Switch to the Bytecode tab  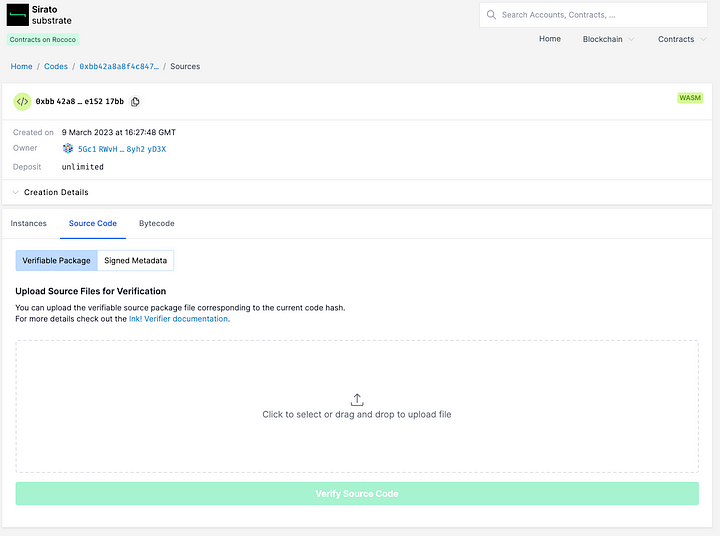coord(157,224)
